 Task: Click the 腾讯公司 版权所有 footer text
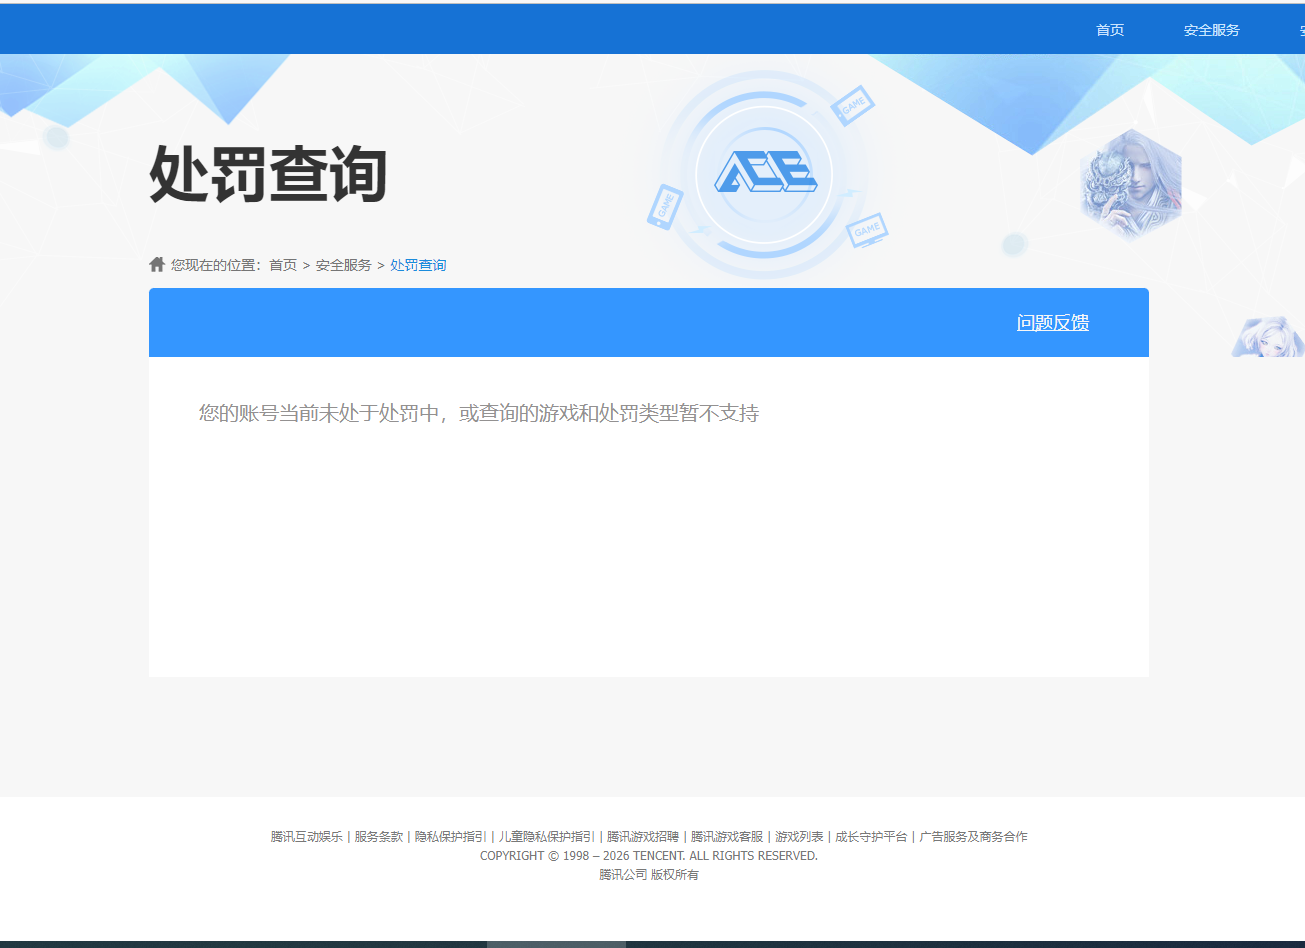click(649, 875)
